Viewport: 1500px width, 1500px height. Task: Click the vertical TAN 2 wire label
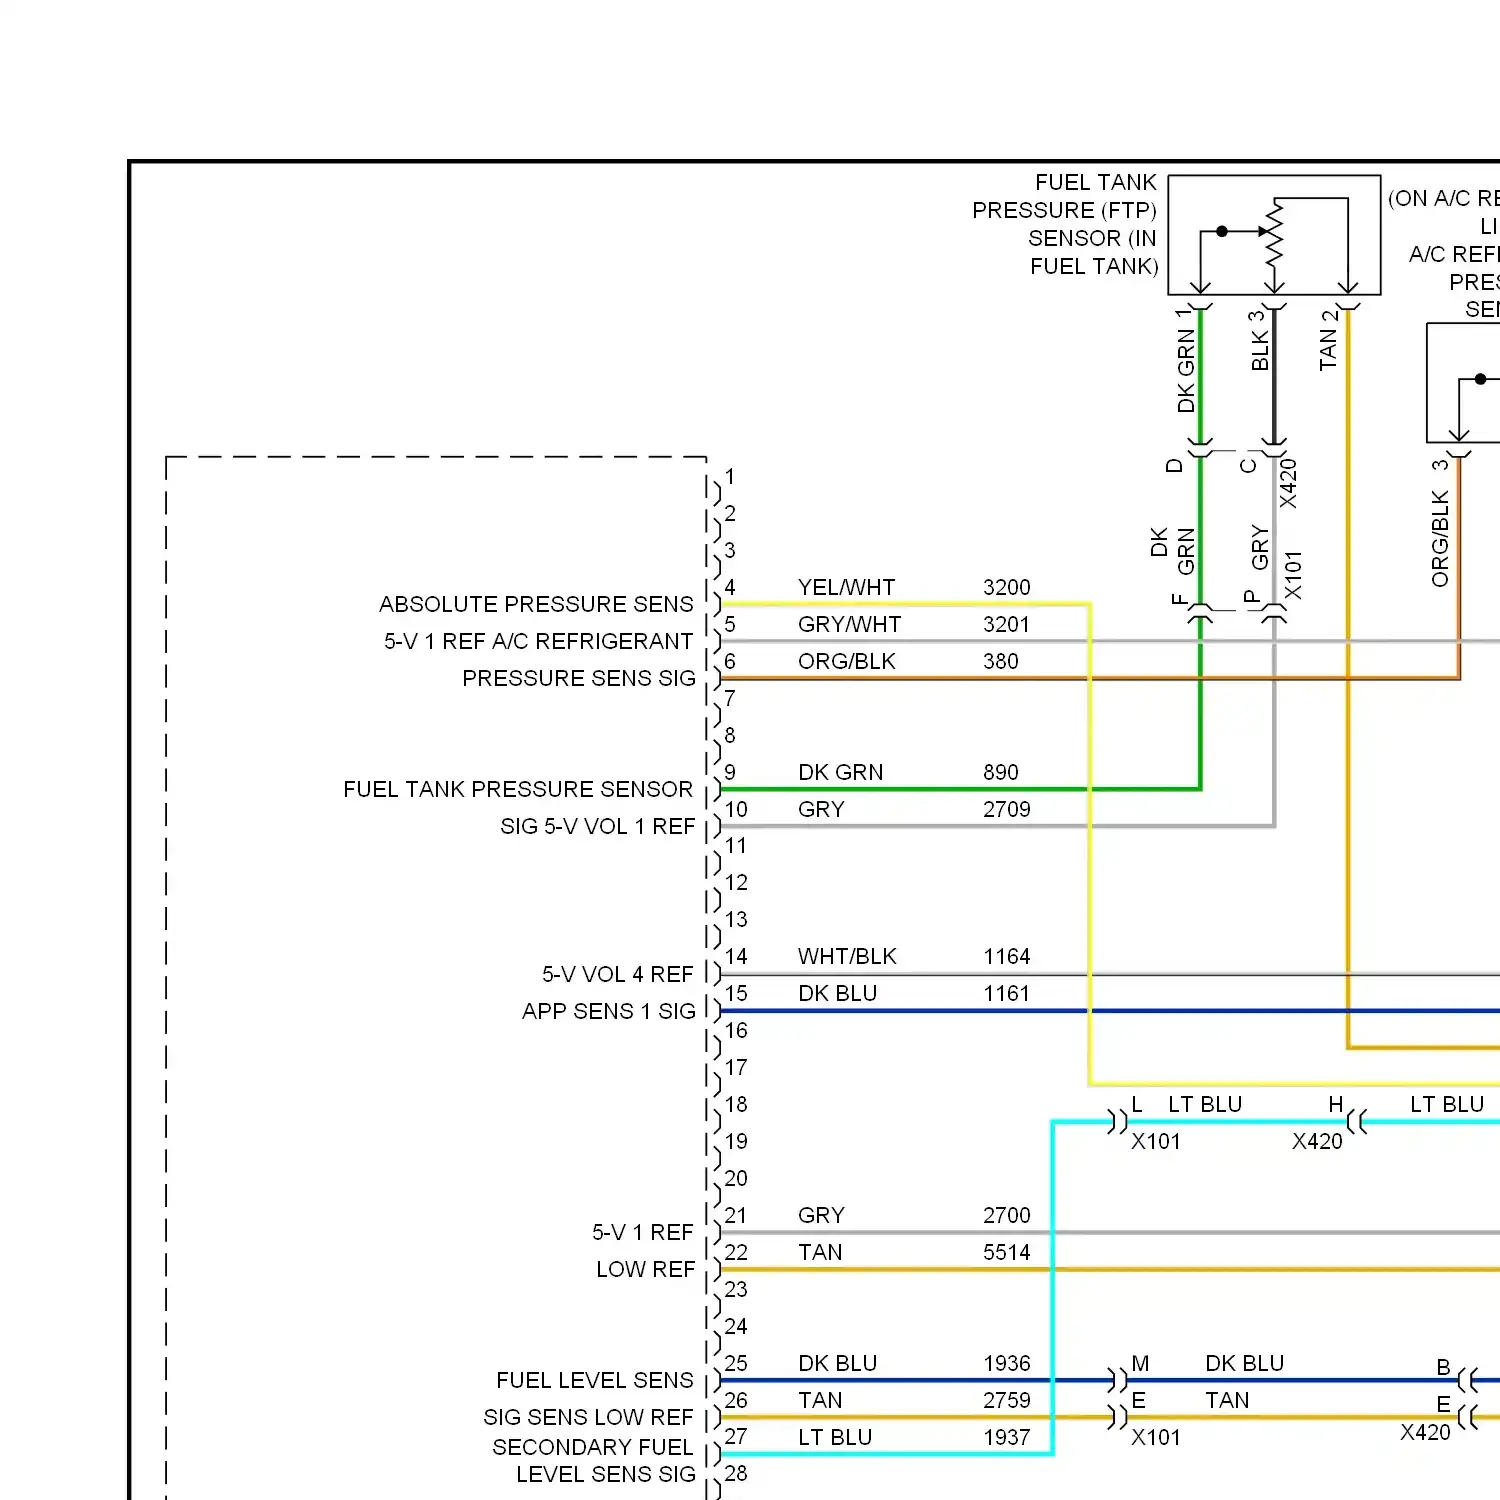[x=1328, y=340]
